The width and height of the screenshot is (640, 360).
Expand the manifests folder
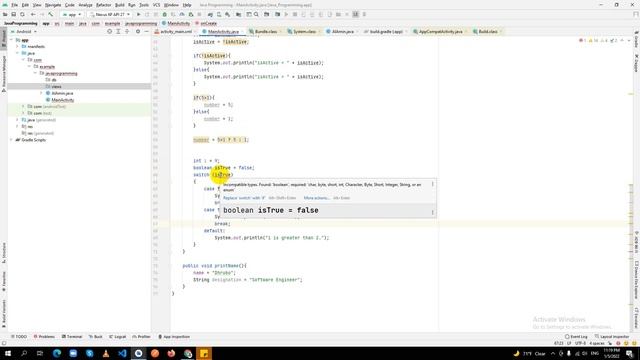pos(17,47)
